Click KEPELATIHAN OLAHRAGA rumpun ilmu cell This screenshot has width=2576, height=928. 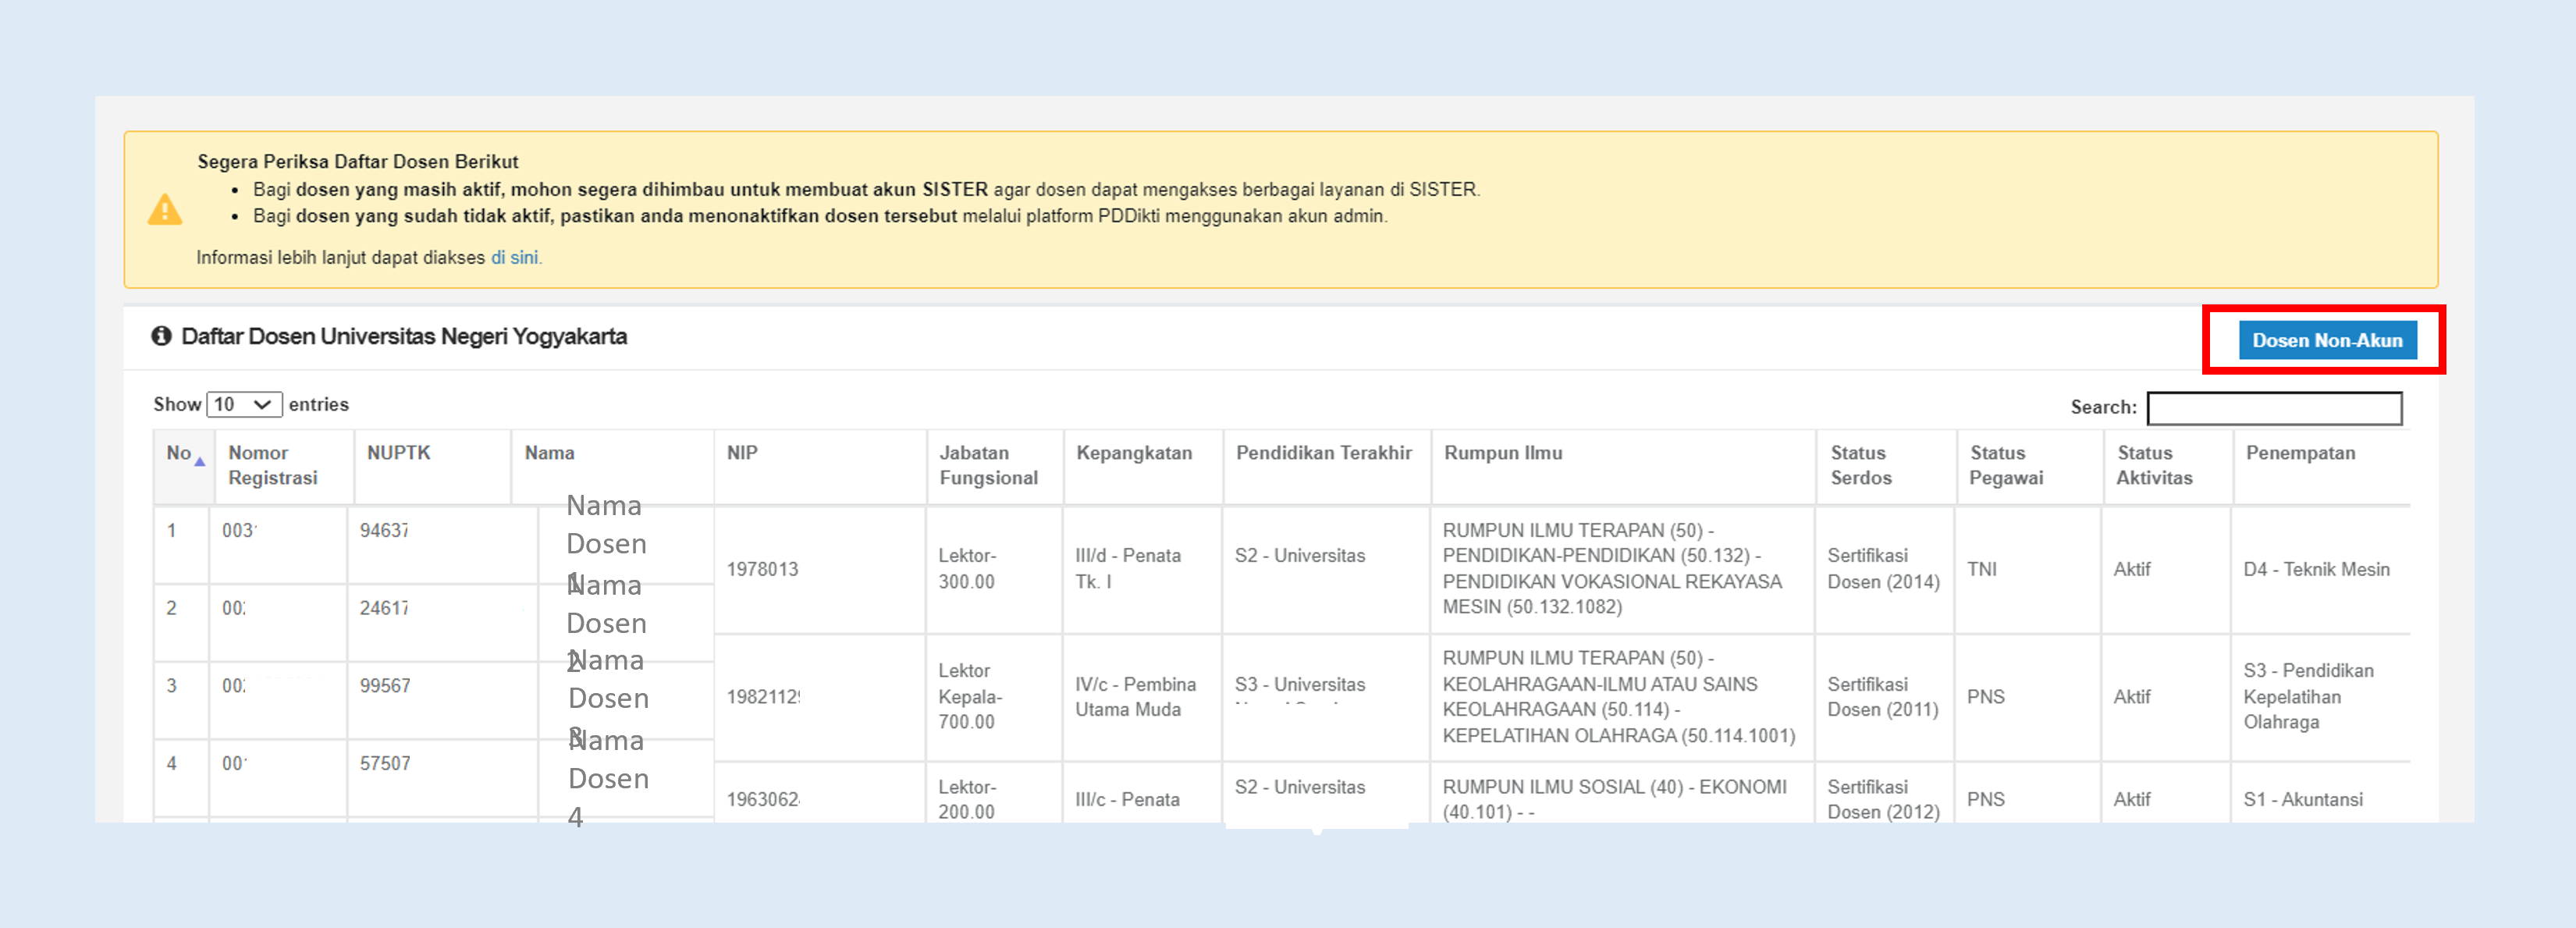coord(1623,697)
